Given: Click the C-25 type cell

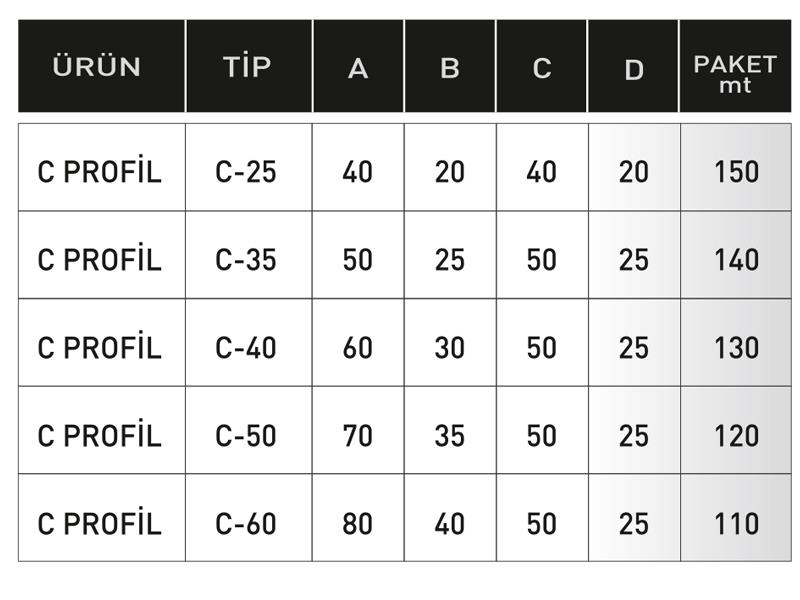Looking at the screenshot, I should (249, 167).
